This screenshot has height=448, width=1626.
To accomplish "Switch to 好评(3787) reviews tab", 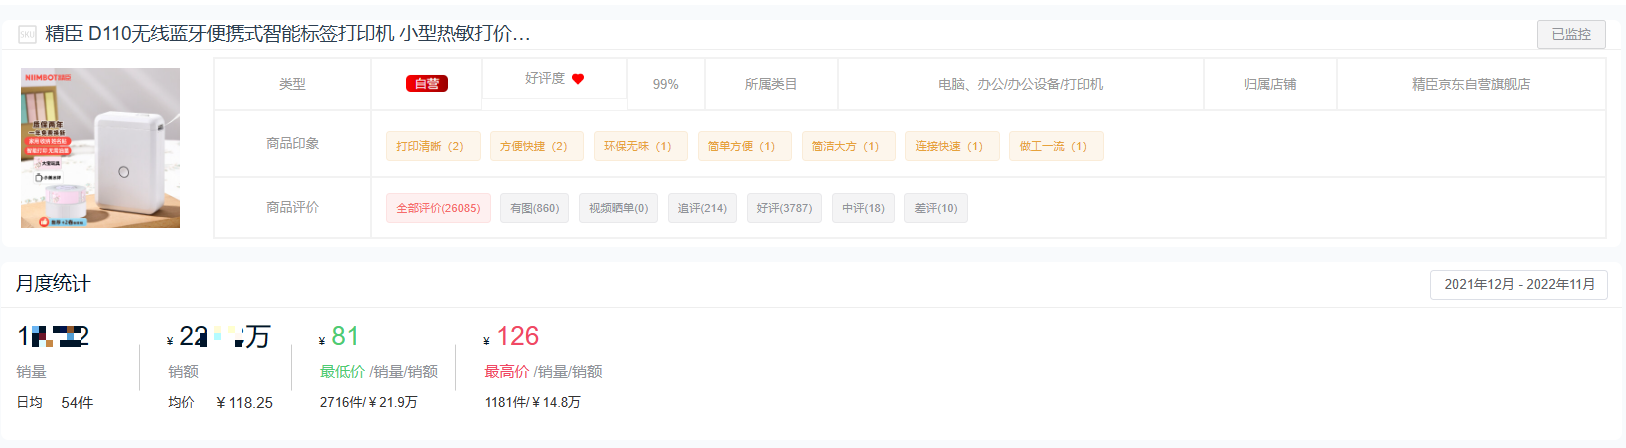I will coord(784,208).
